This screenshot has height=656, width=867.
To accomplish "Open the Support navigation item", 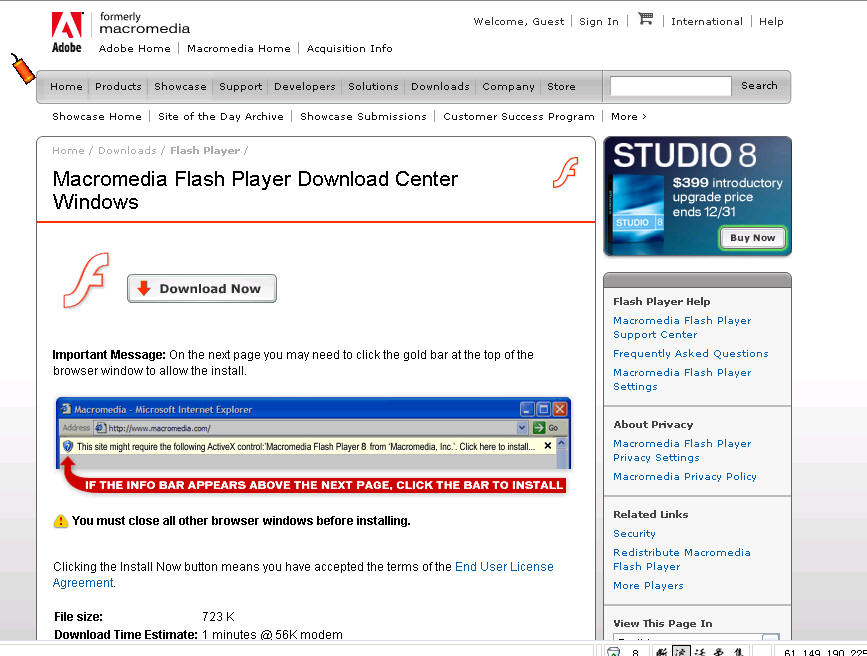I will [x=241, y=87].
